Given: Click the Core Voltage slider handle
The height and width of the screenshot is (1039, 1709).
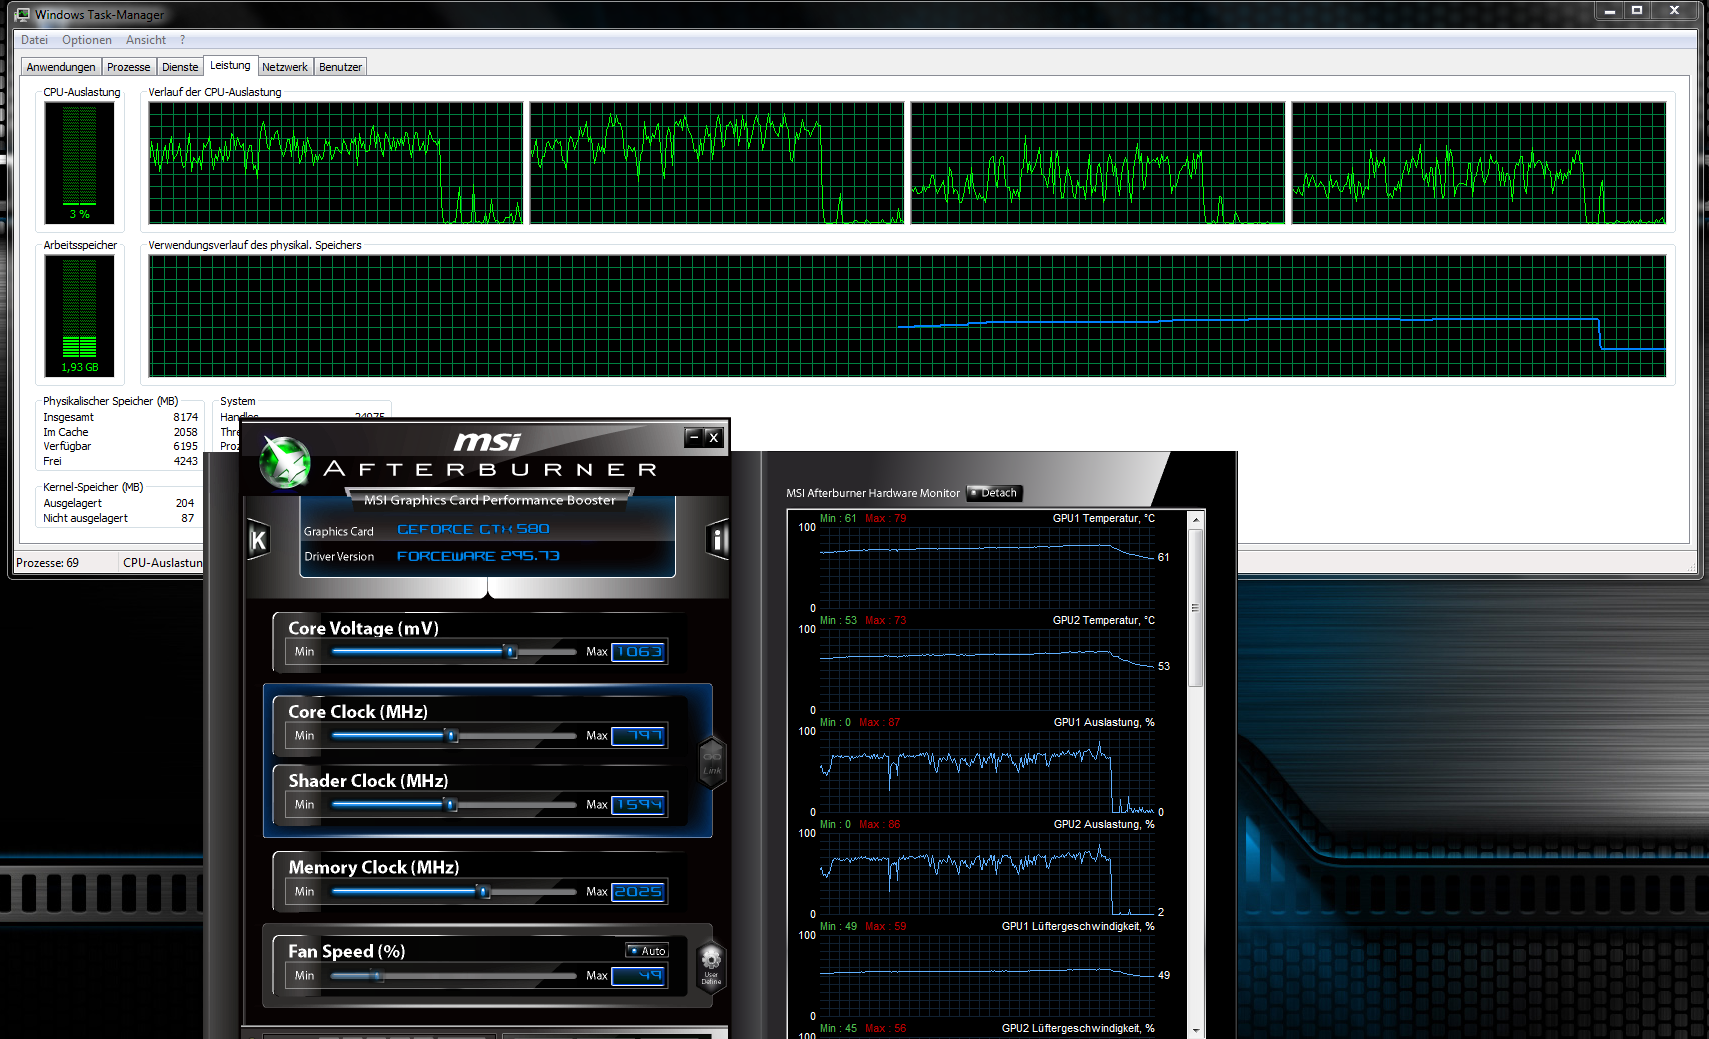Looking at the screenshot, I should (x=511, y=652).
